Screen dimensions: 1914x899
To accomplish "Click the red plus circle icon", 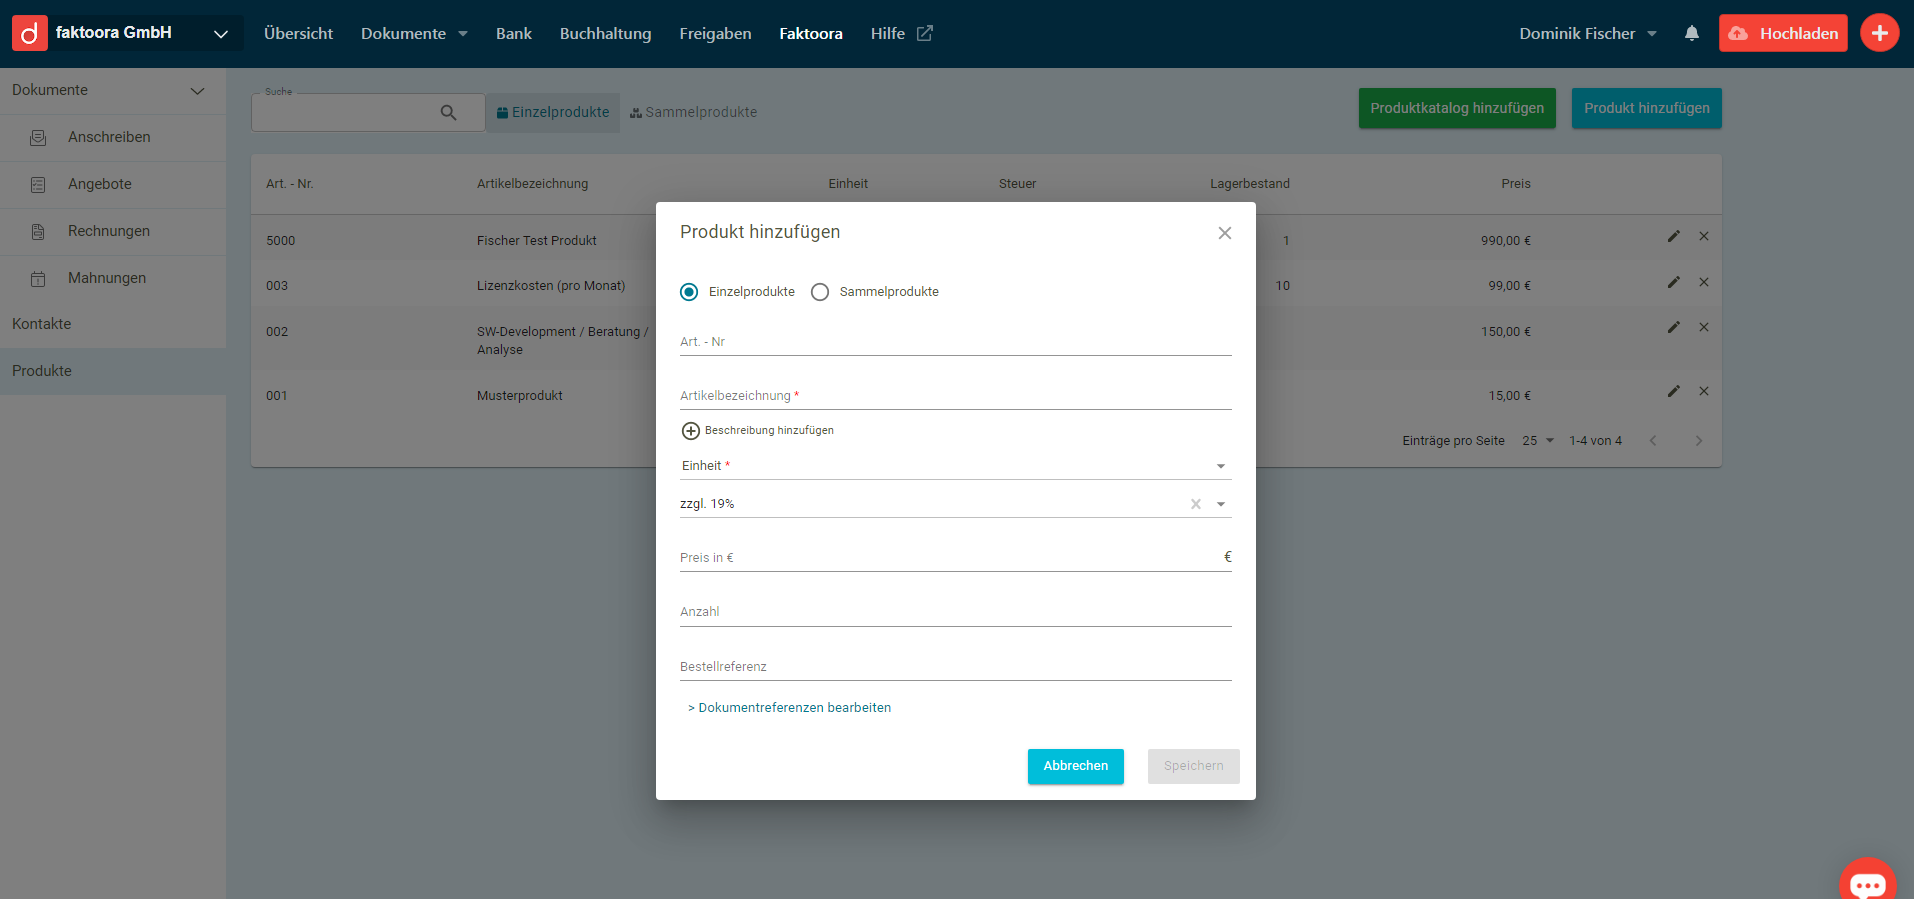I will coord(1879,33).
